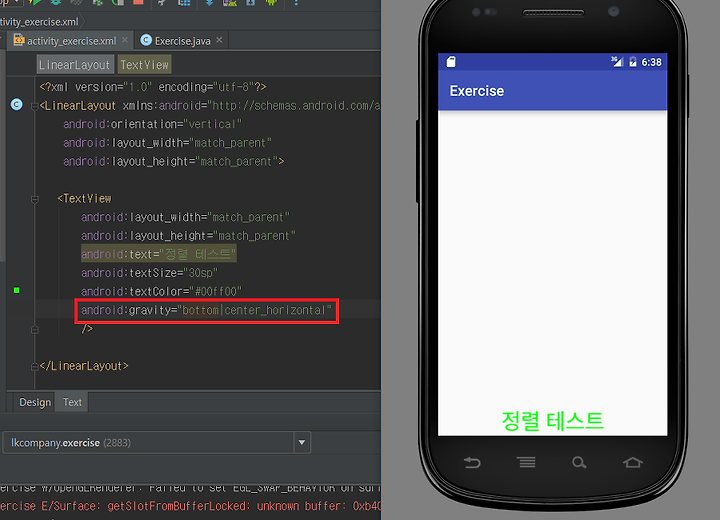The image size is (720, 520).
Task: Click the android:gravity="bottom|center_horizontal" line
Action: pyautogui.click(x=206, y=311)
